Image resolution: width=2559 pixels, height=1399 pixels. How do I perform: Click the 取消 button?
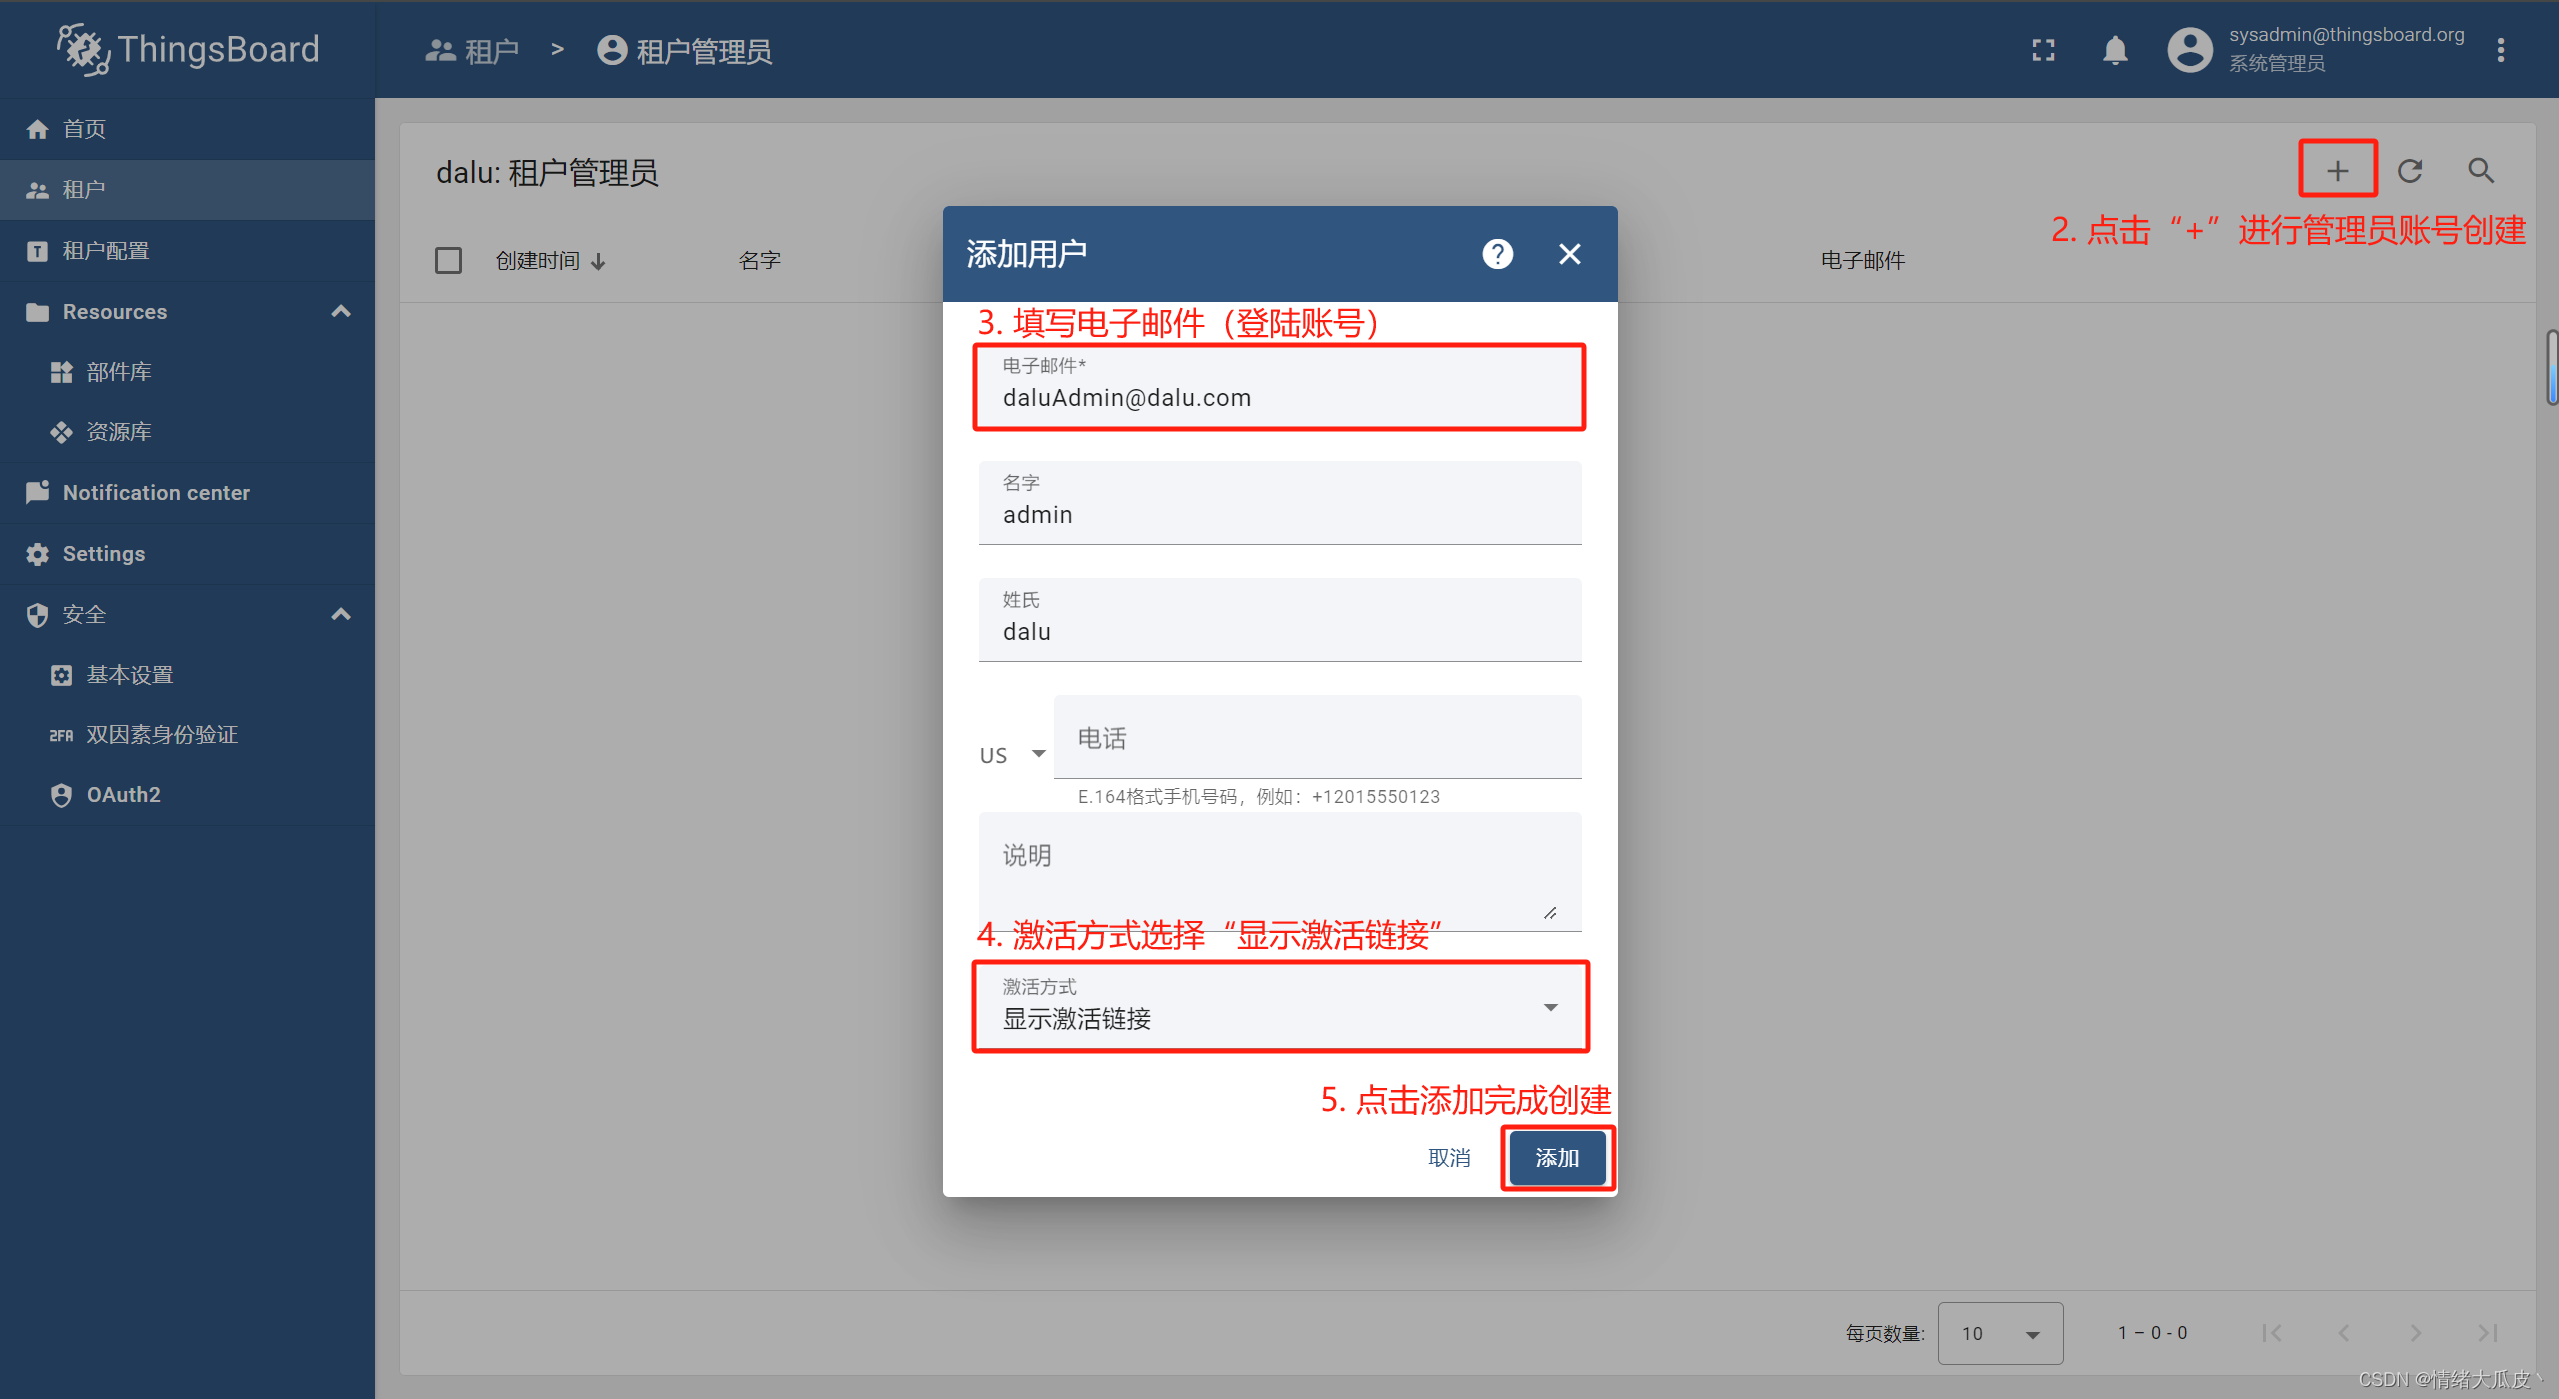pos(1449,1158)
